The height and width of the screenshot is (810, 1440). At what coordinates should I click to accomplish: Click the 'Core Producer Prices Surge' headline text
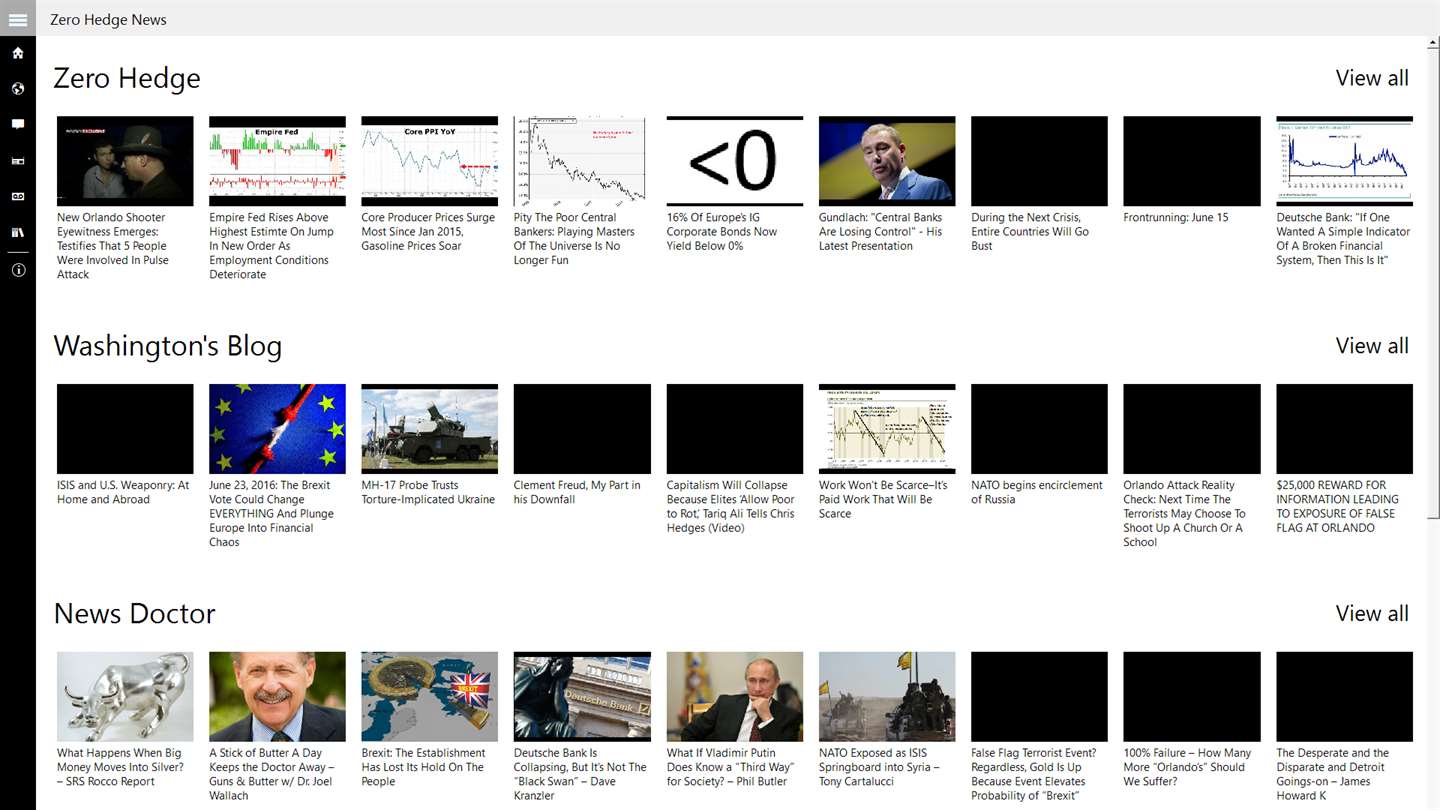[428, 232]
